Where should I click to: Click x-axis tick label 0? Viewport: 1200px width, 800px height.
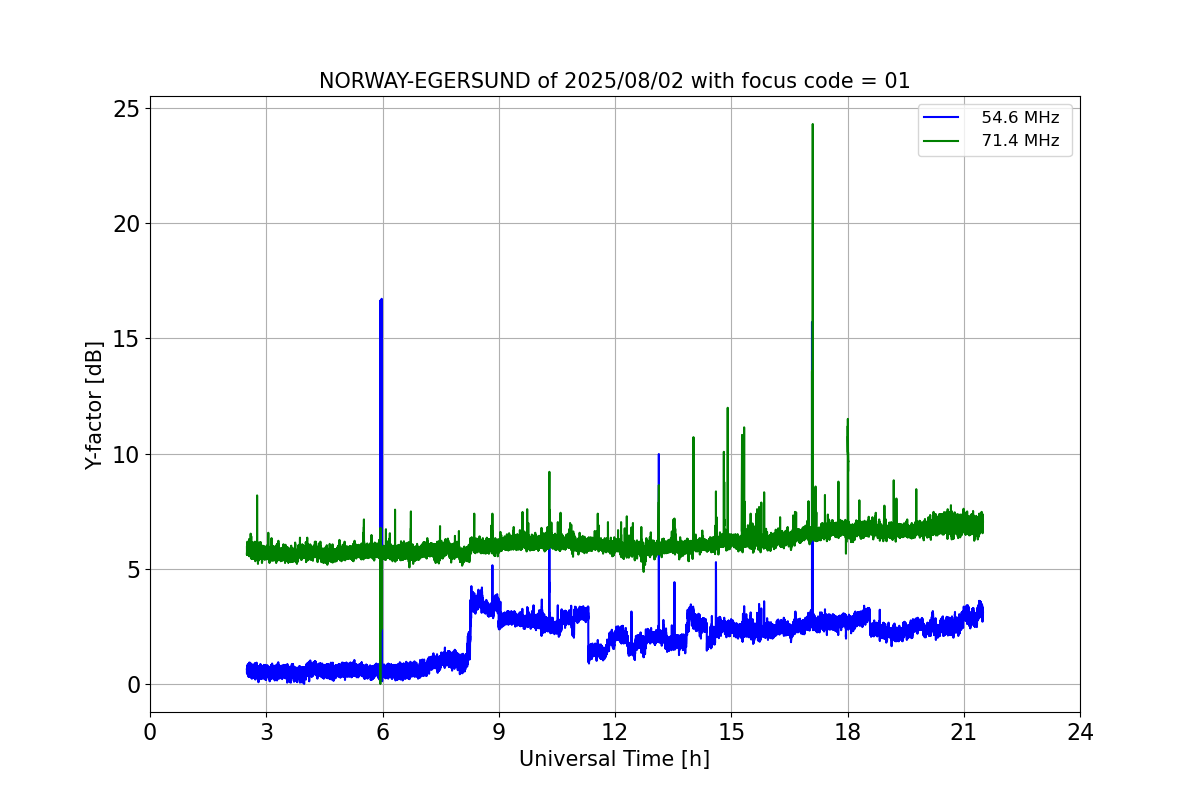point(150,732)
